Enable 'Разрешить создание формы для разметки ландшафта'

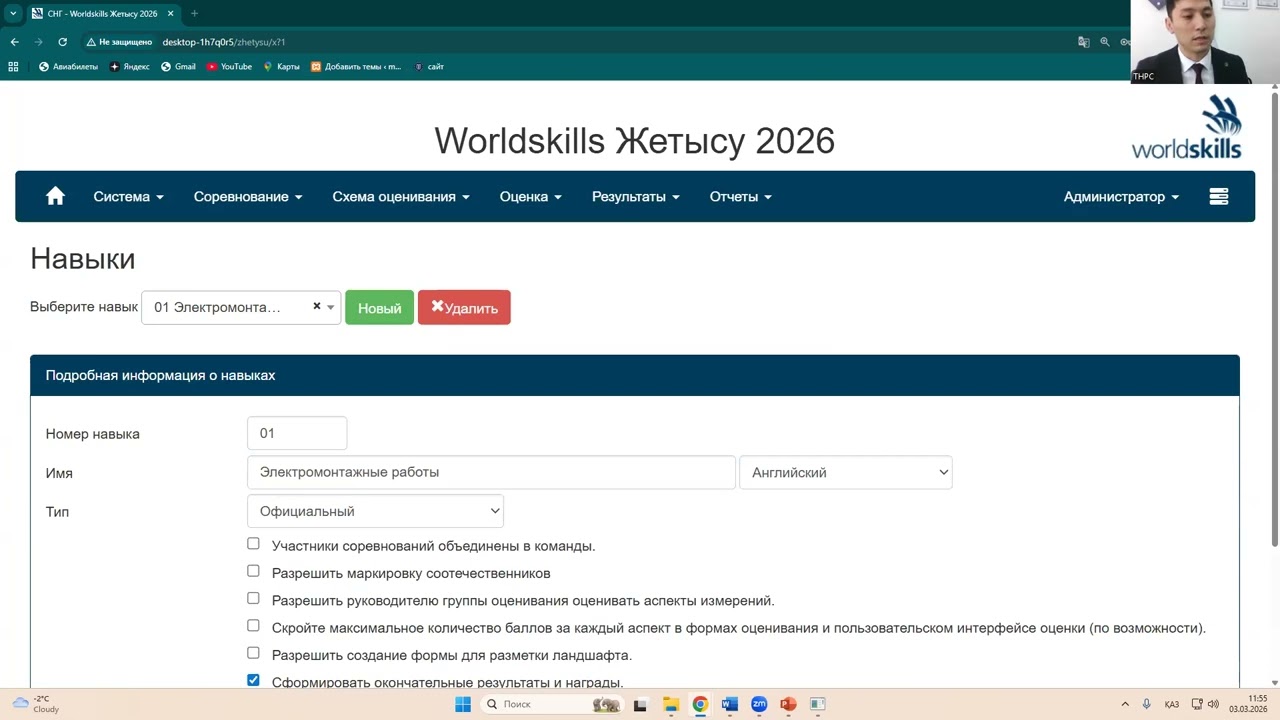click(253, 653)
